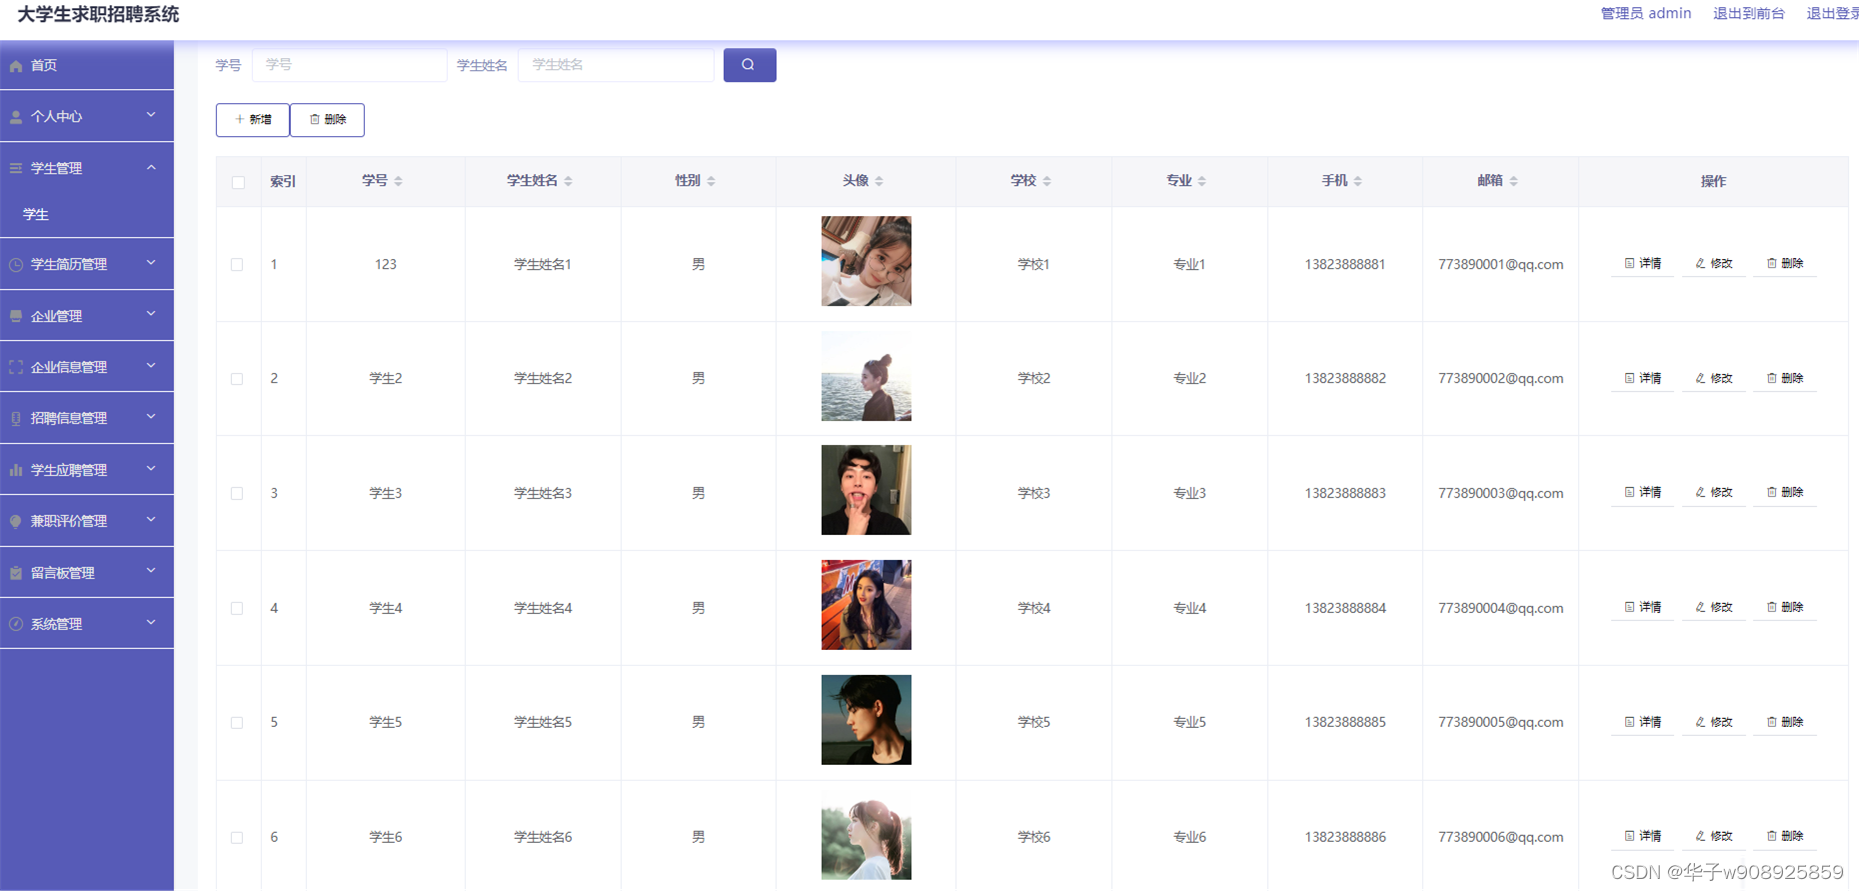The width and height of the screenshot is (1859, 891).
Task: Expand the 学生简历管理 chevron
Action: pyautogui.click(x=151, y=263)
